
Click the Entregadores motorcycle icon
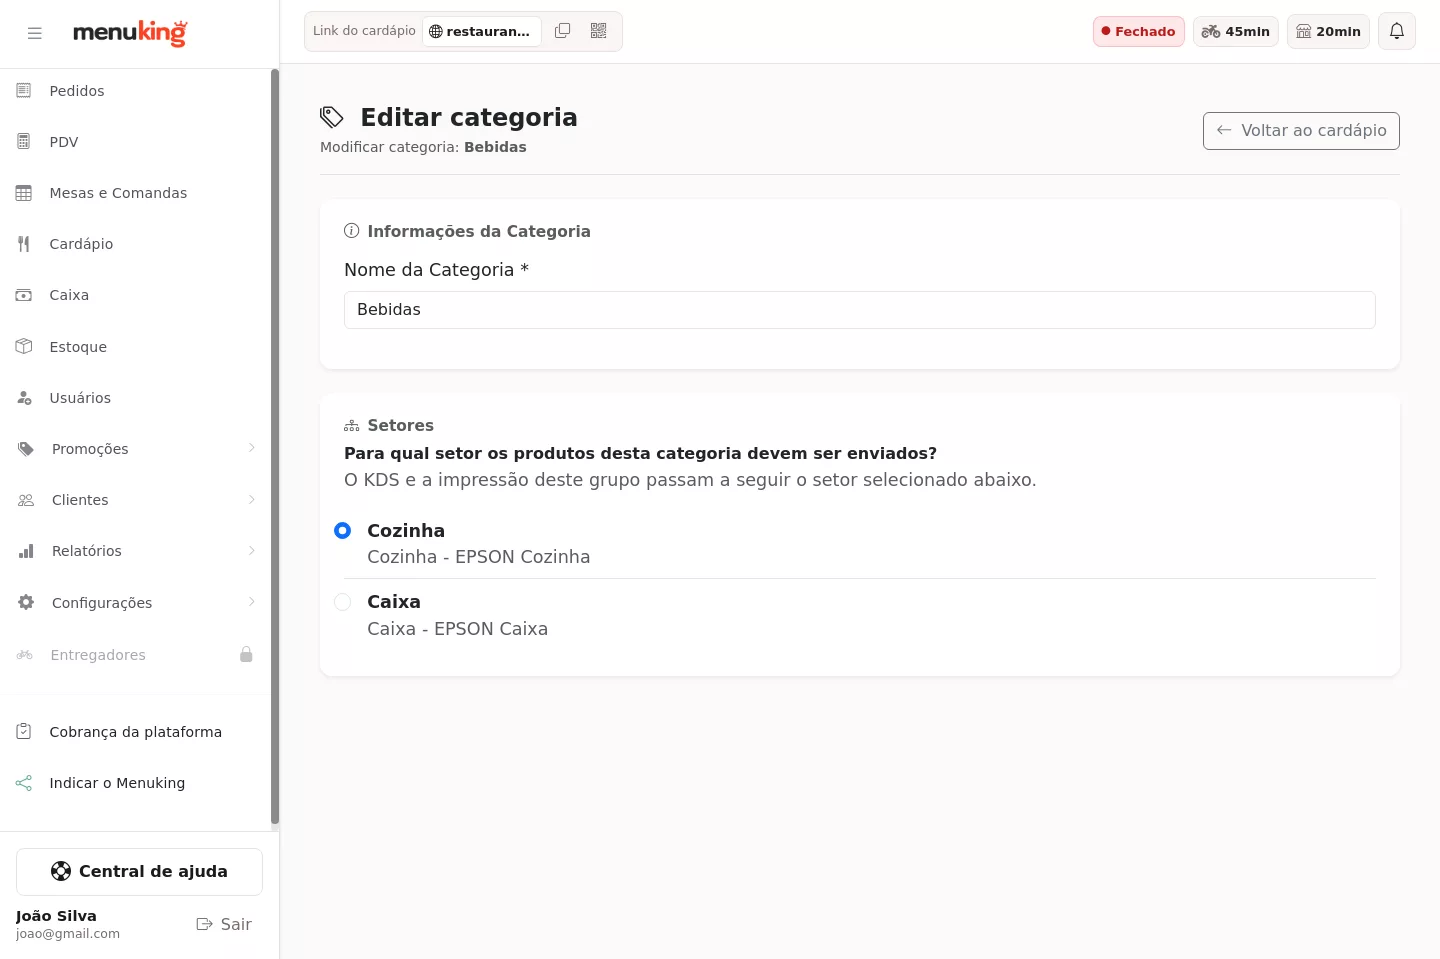pyautogui.click(x=25, y=655)
